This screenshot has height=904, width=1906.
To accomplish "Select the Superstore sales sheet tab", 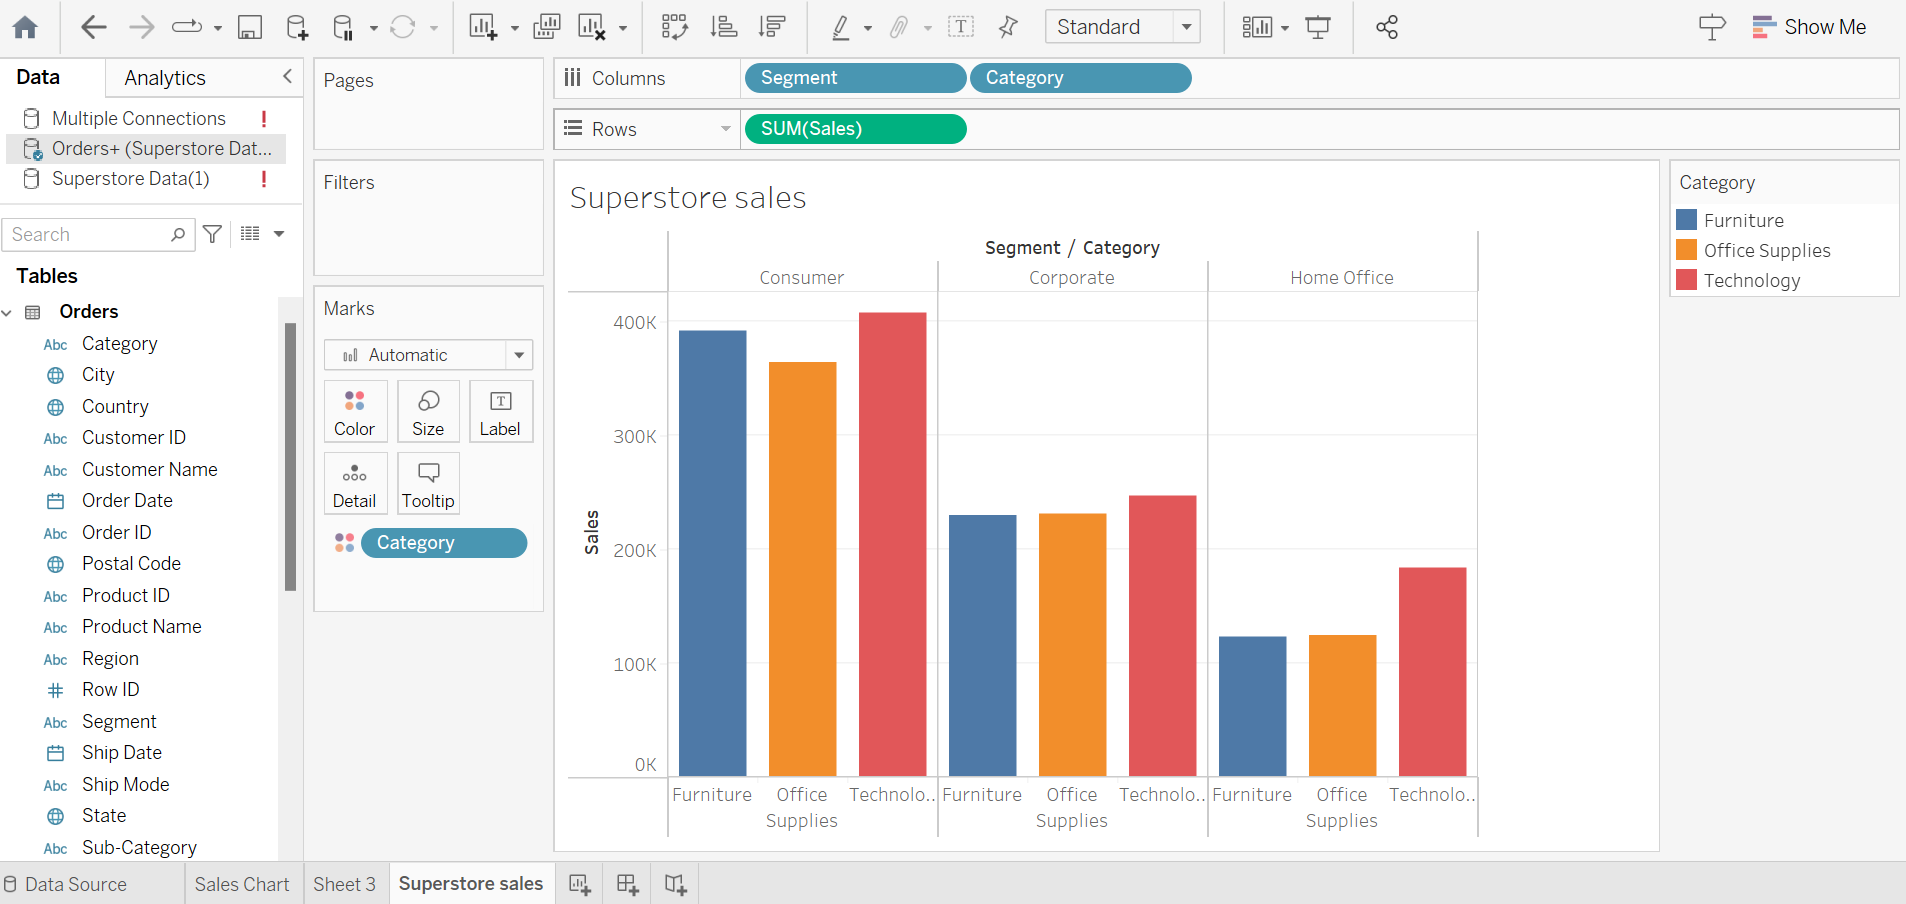I will coord(471,884).
